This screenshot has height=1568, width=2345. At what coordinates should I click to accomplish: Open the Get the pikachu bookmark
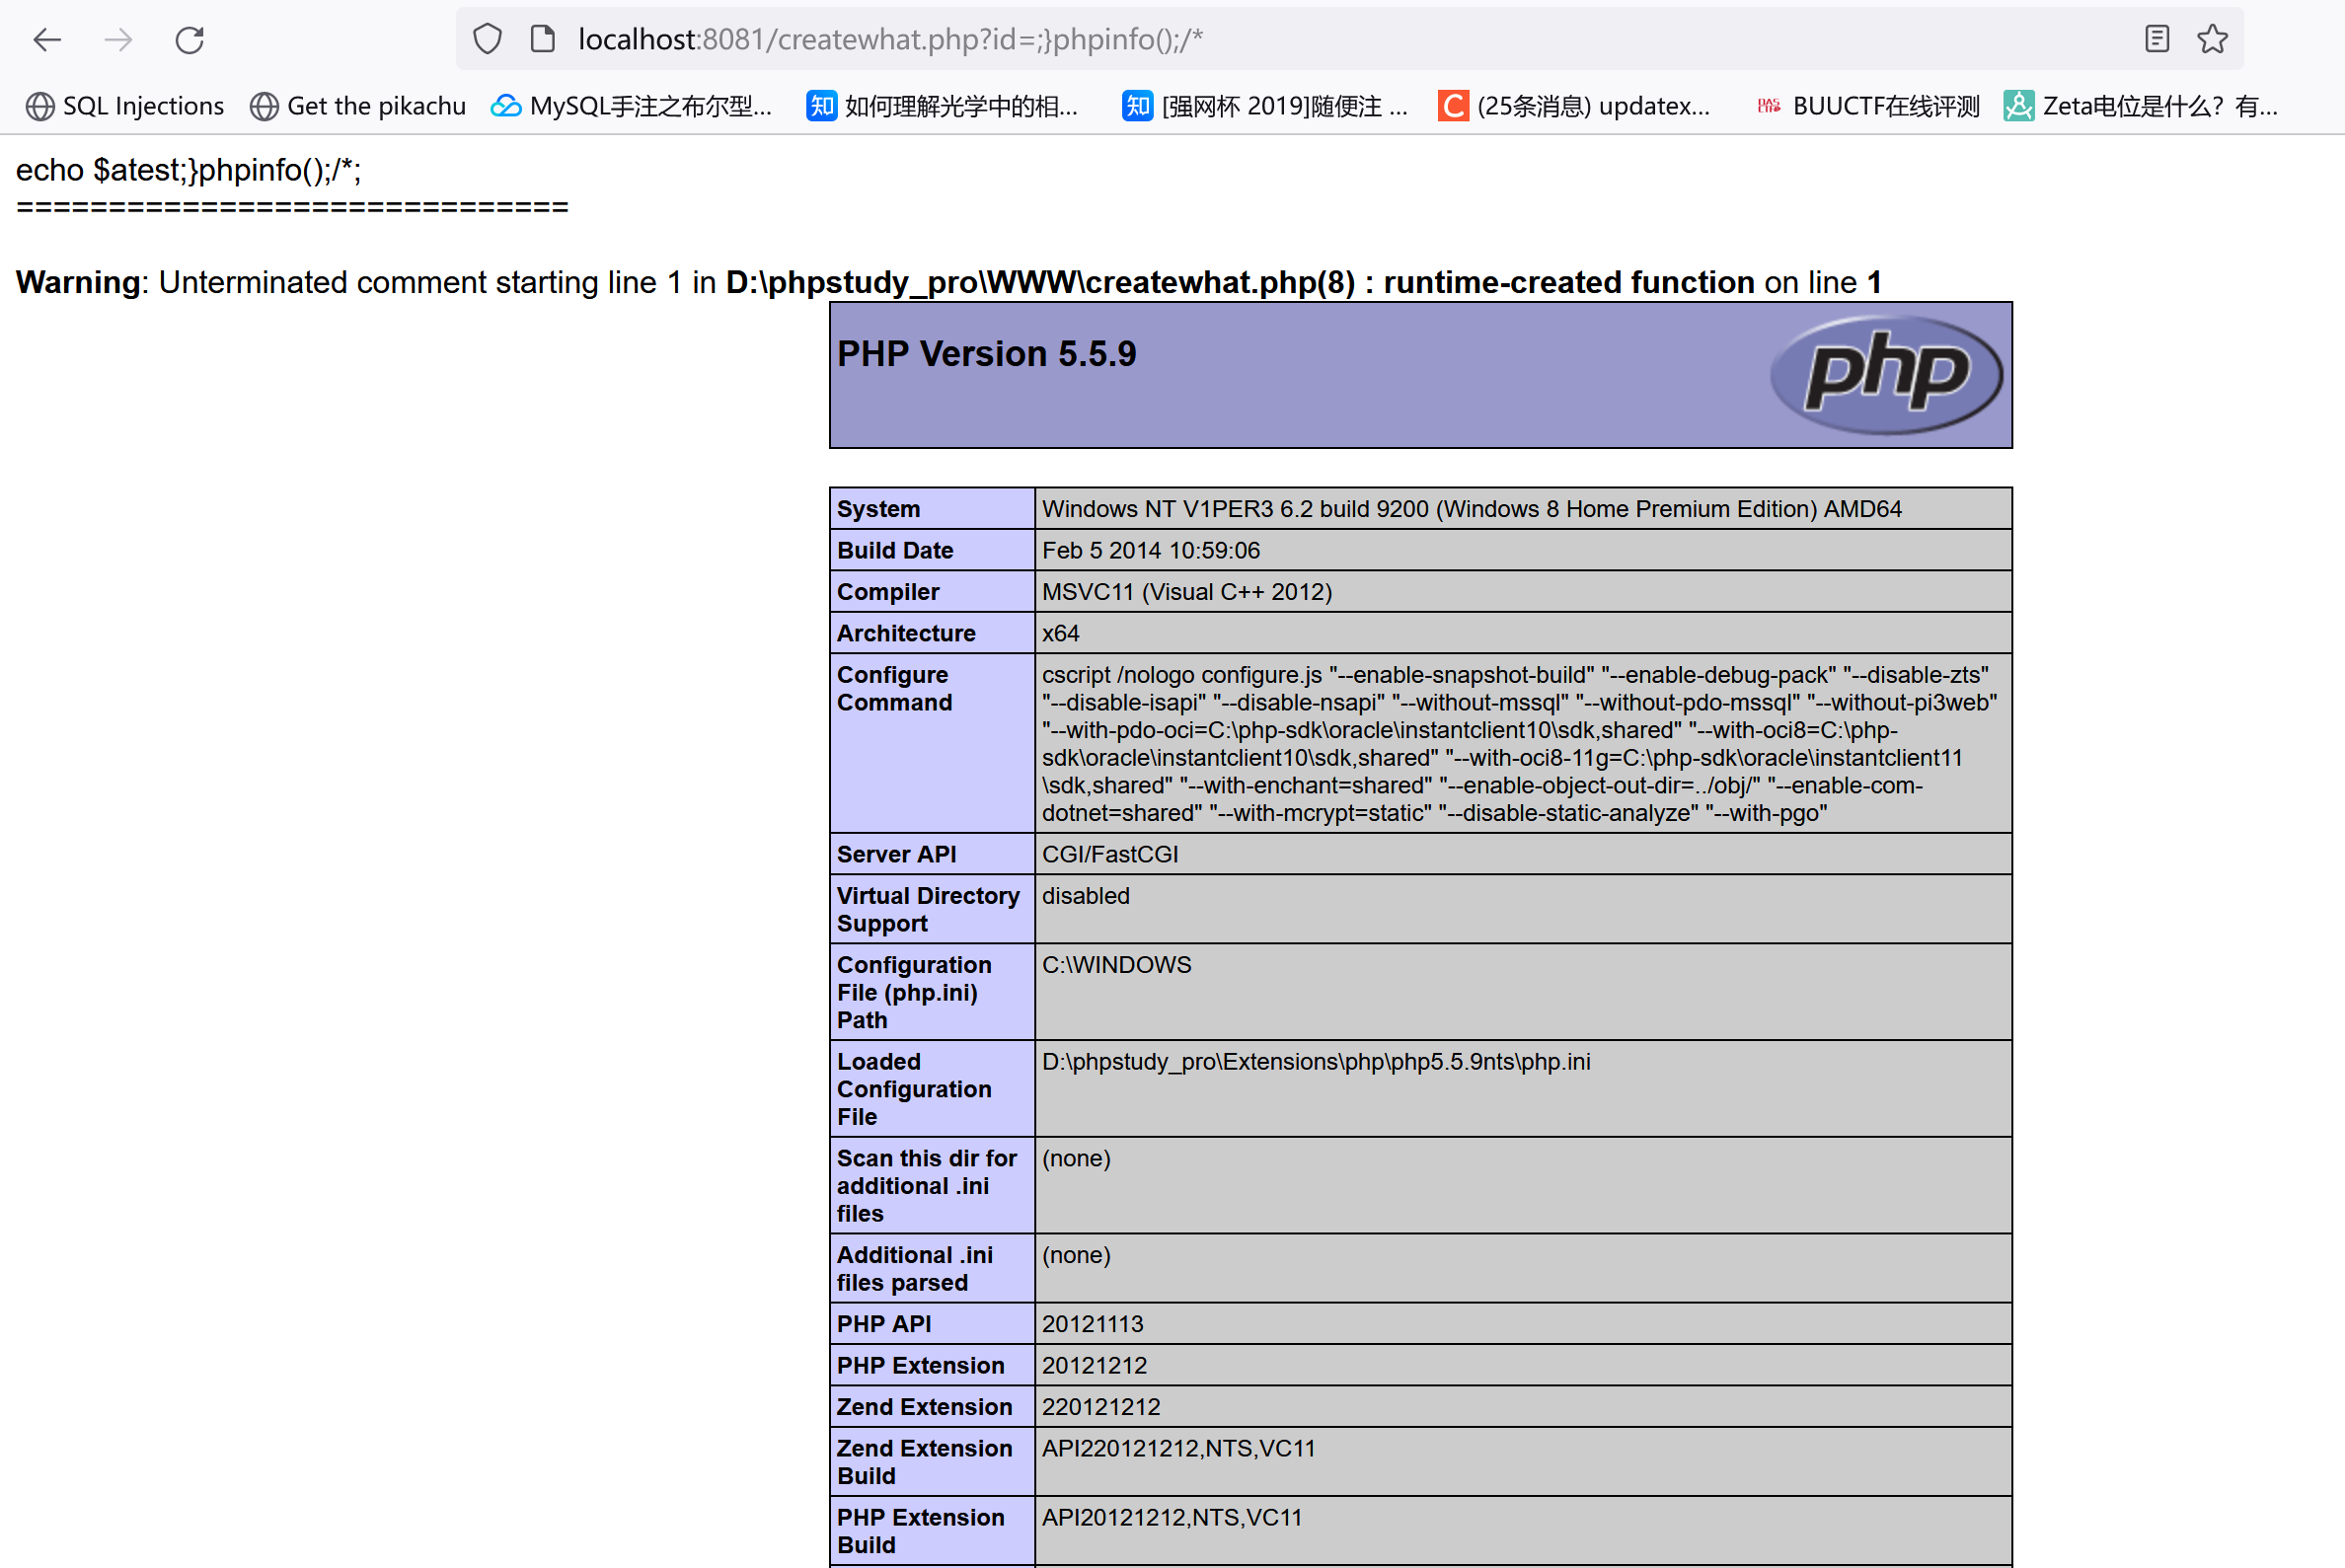358,106
